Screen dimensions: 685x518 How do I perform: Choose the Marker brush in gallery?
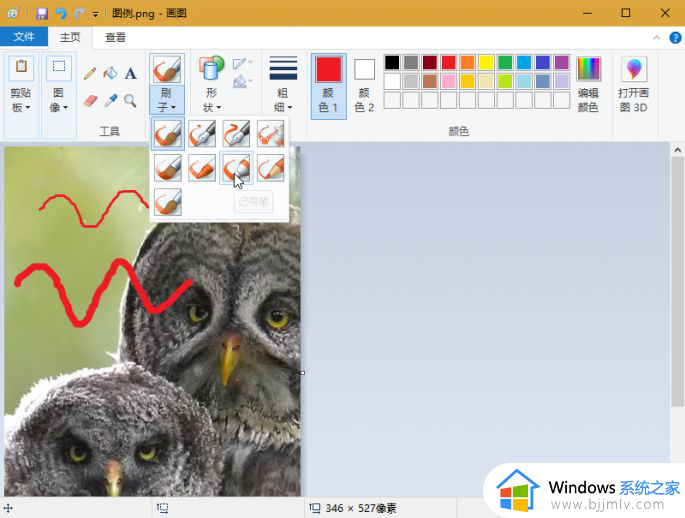[x=236, y=168]
